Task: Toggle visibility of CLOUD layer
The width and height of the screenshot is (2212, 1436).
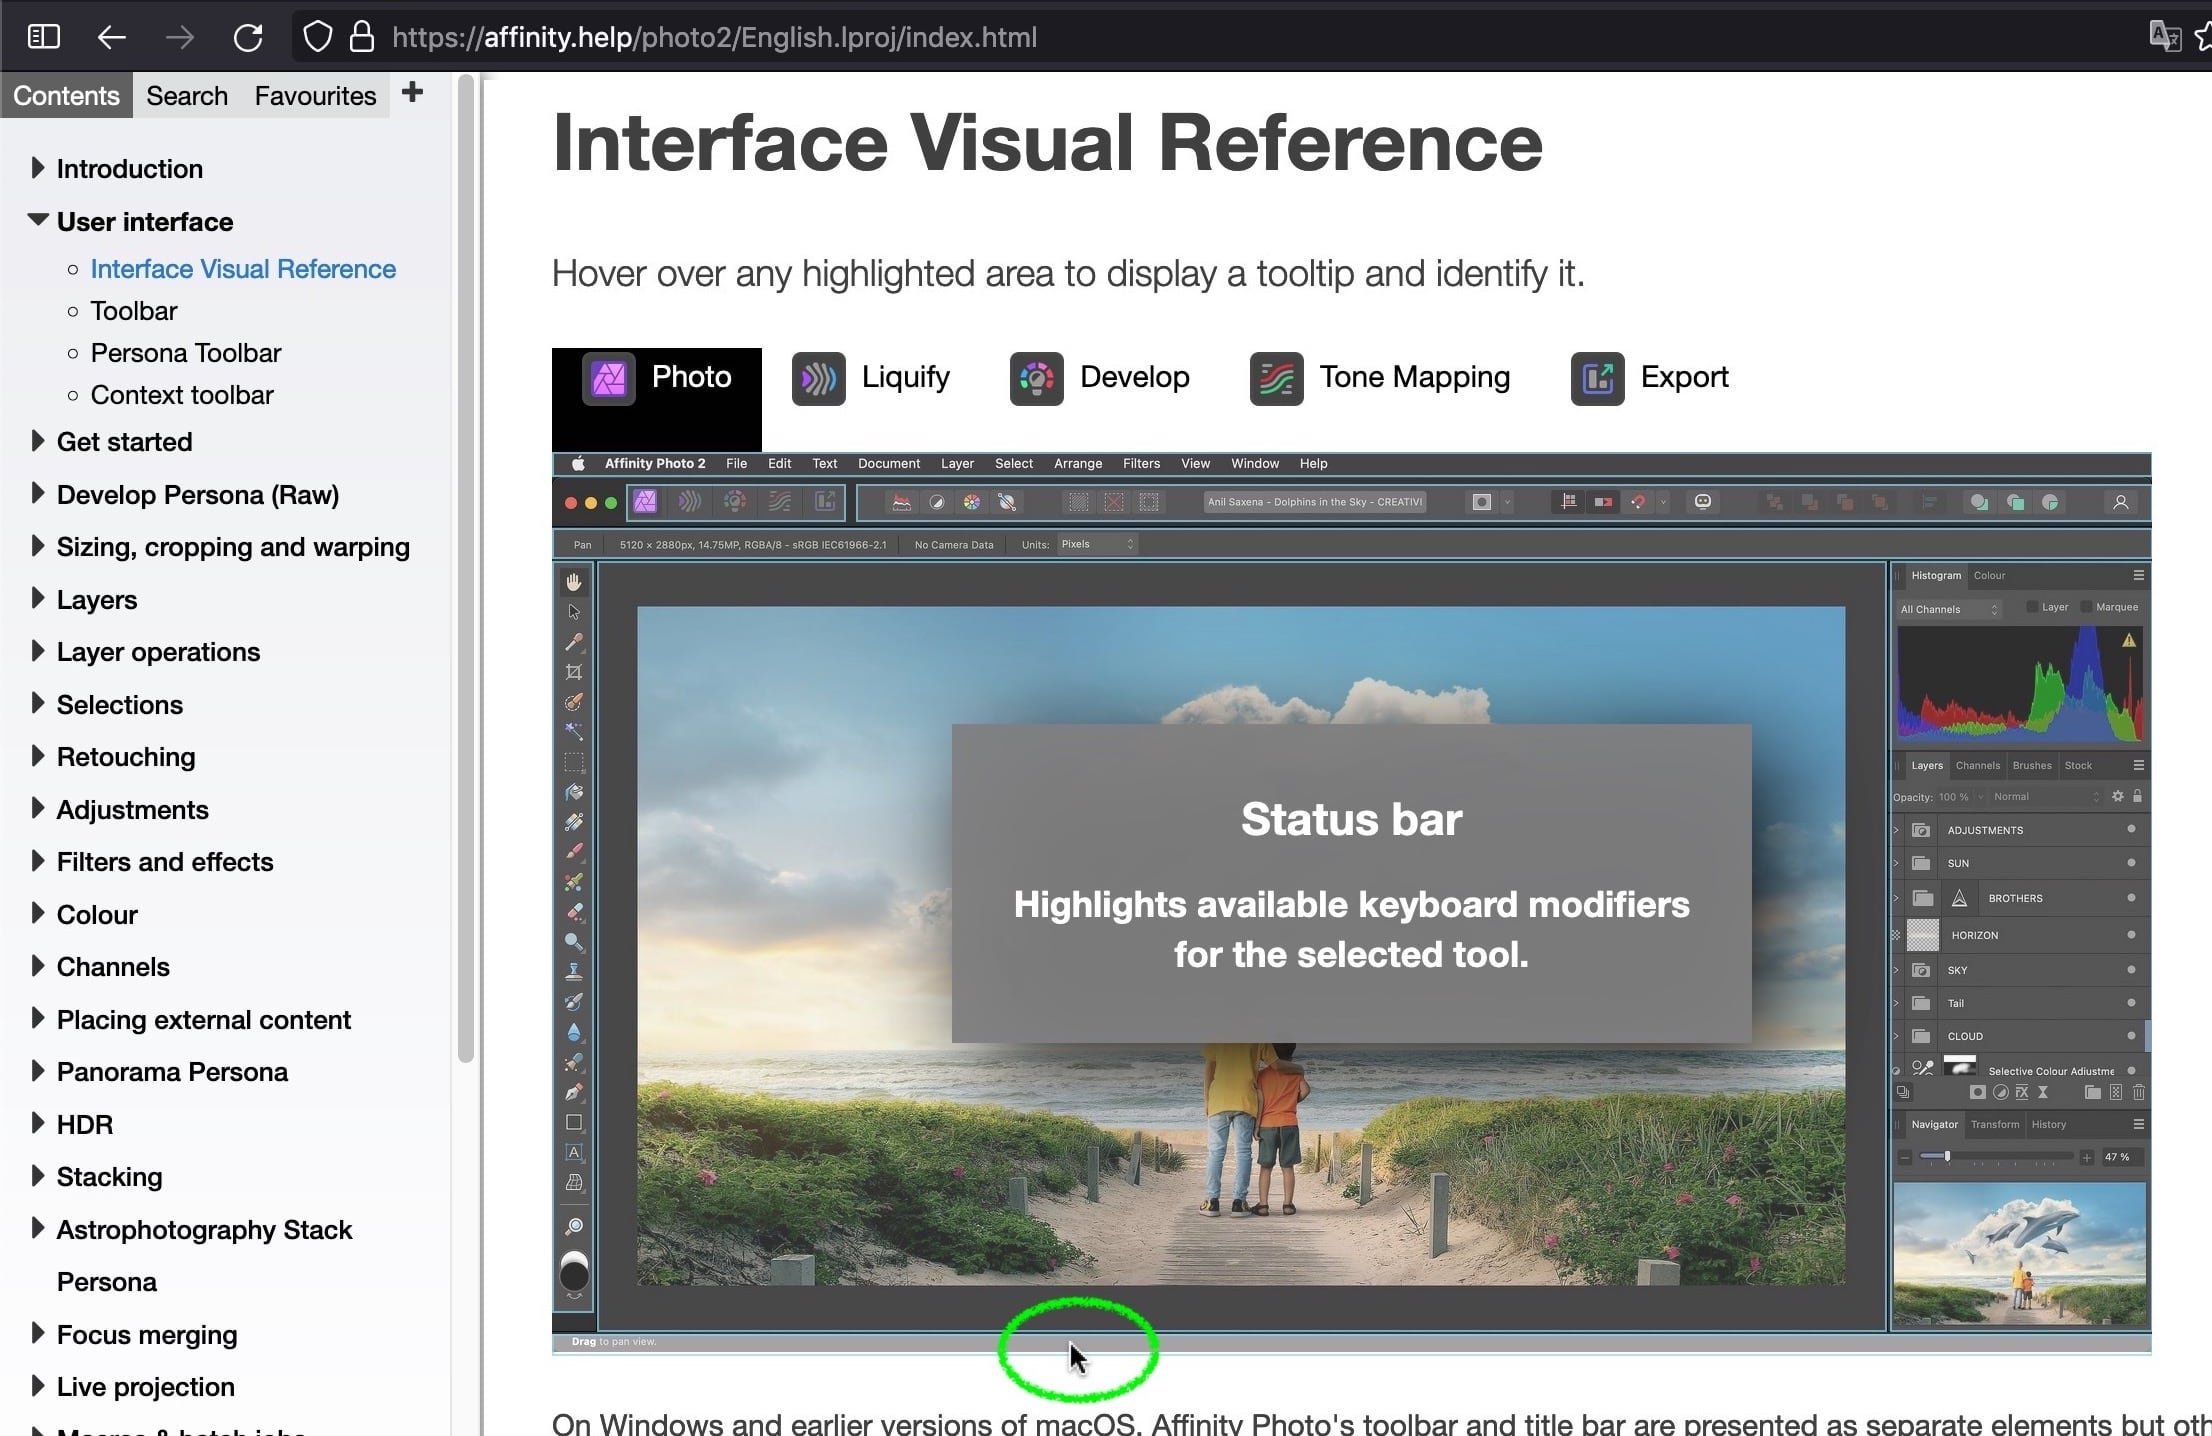Action: coord(2131,1035)
